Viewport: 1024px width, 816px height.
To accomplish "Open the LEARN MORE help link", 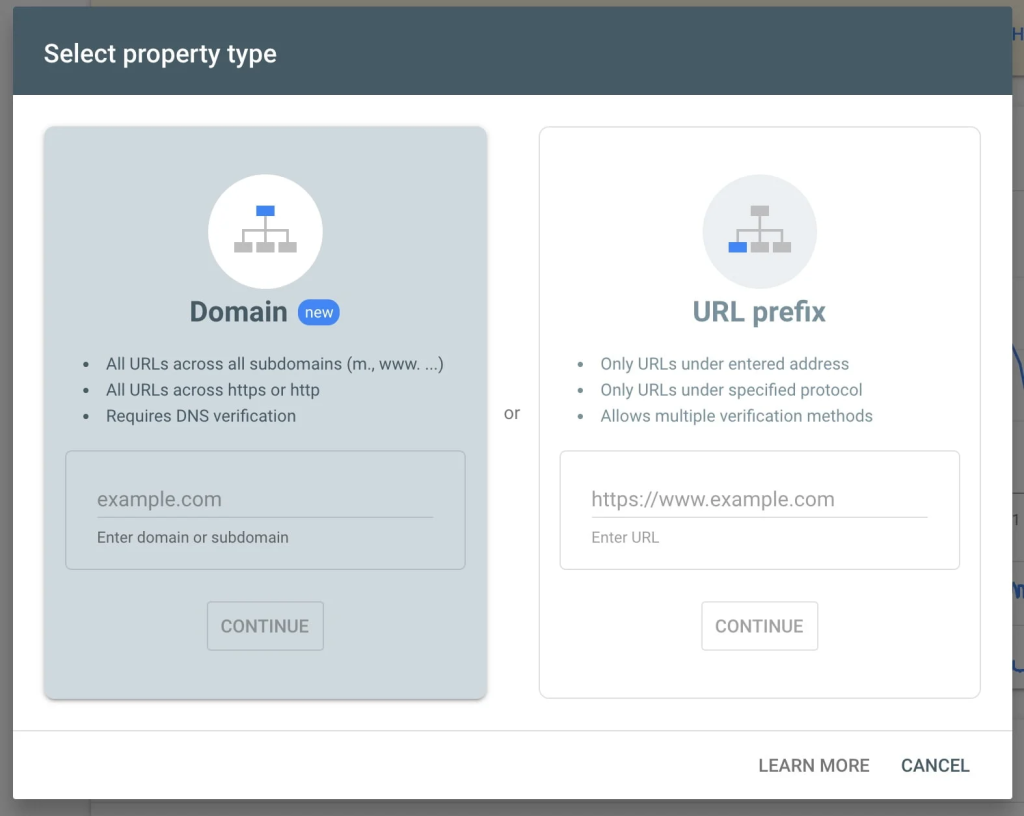I will pos(813,765).
